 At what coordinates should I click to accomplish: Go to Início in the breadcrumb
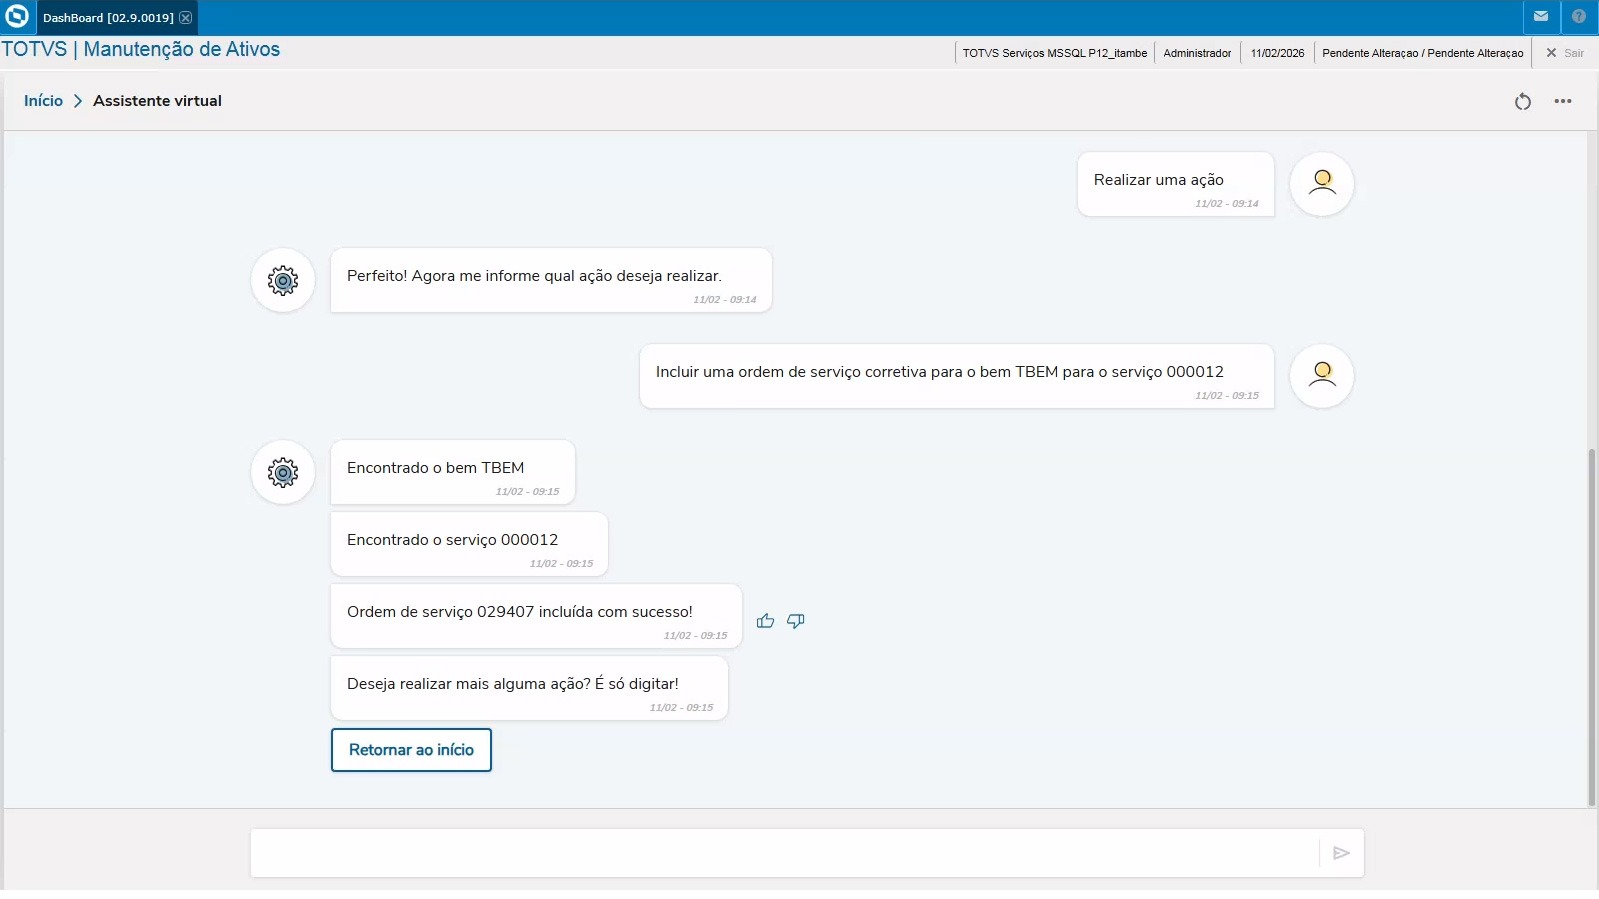click(x=43, y=101)
